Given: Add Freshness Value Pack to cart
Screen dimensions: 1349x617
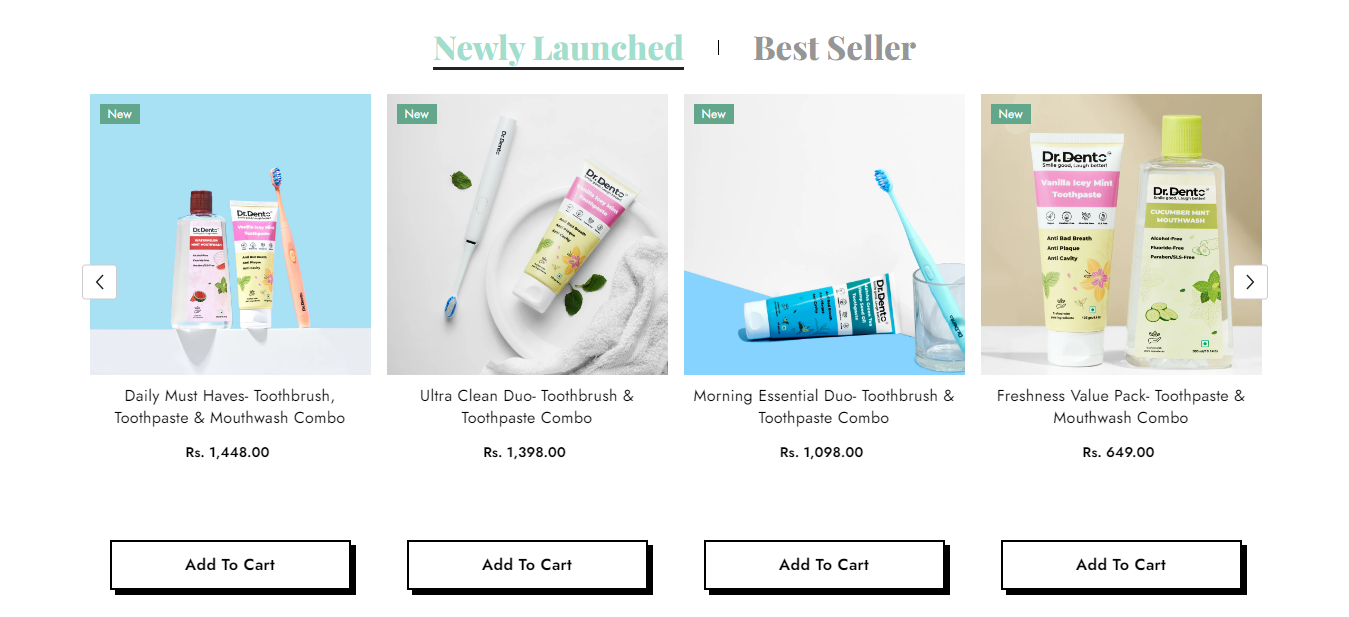Looking at the screenshot, I should [x=1121, y=565].
